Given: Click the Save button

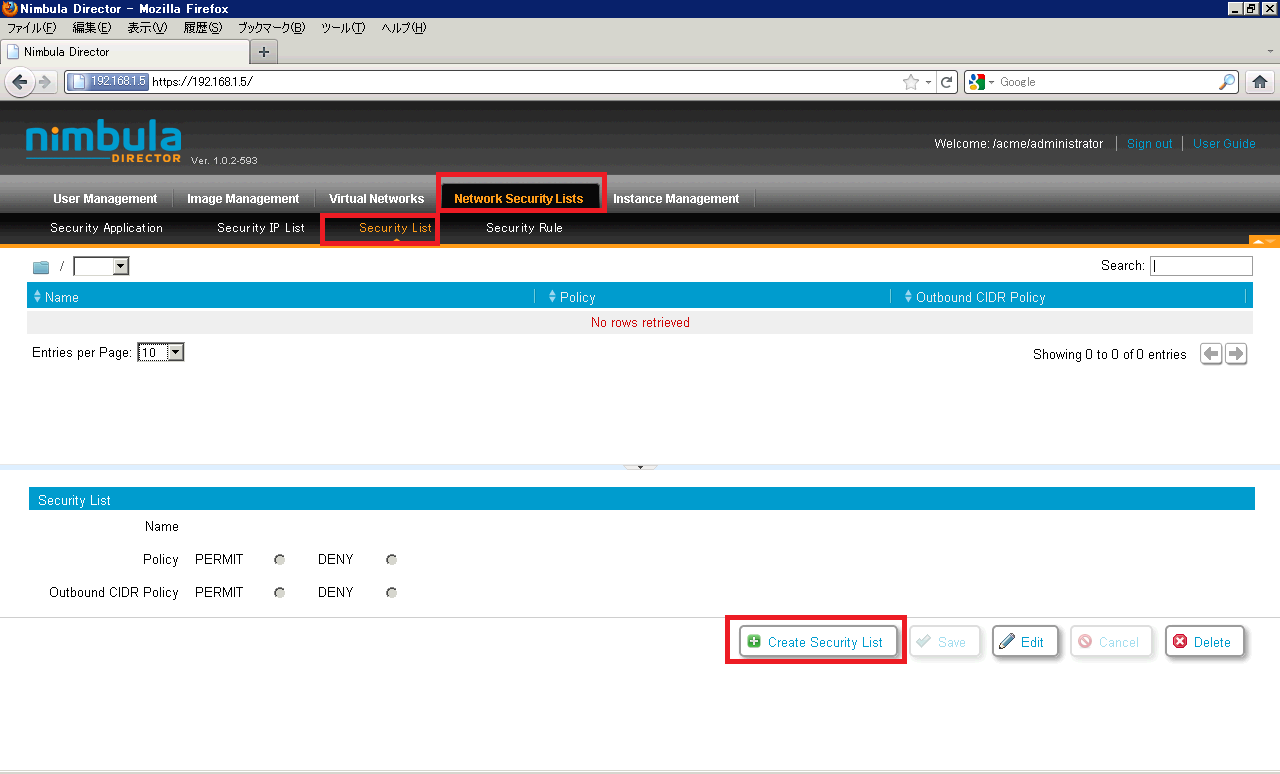Looking at the screenshot, I should [944, 642].
